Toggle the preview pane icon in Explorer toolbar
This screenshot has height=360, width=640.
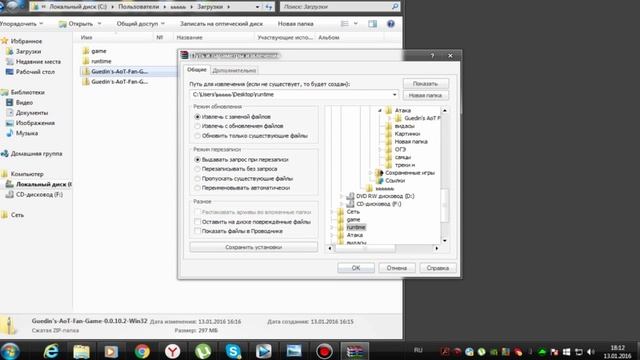[372, 24]
